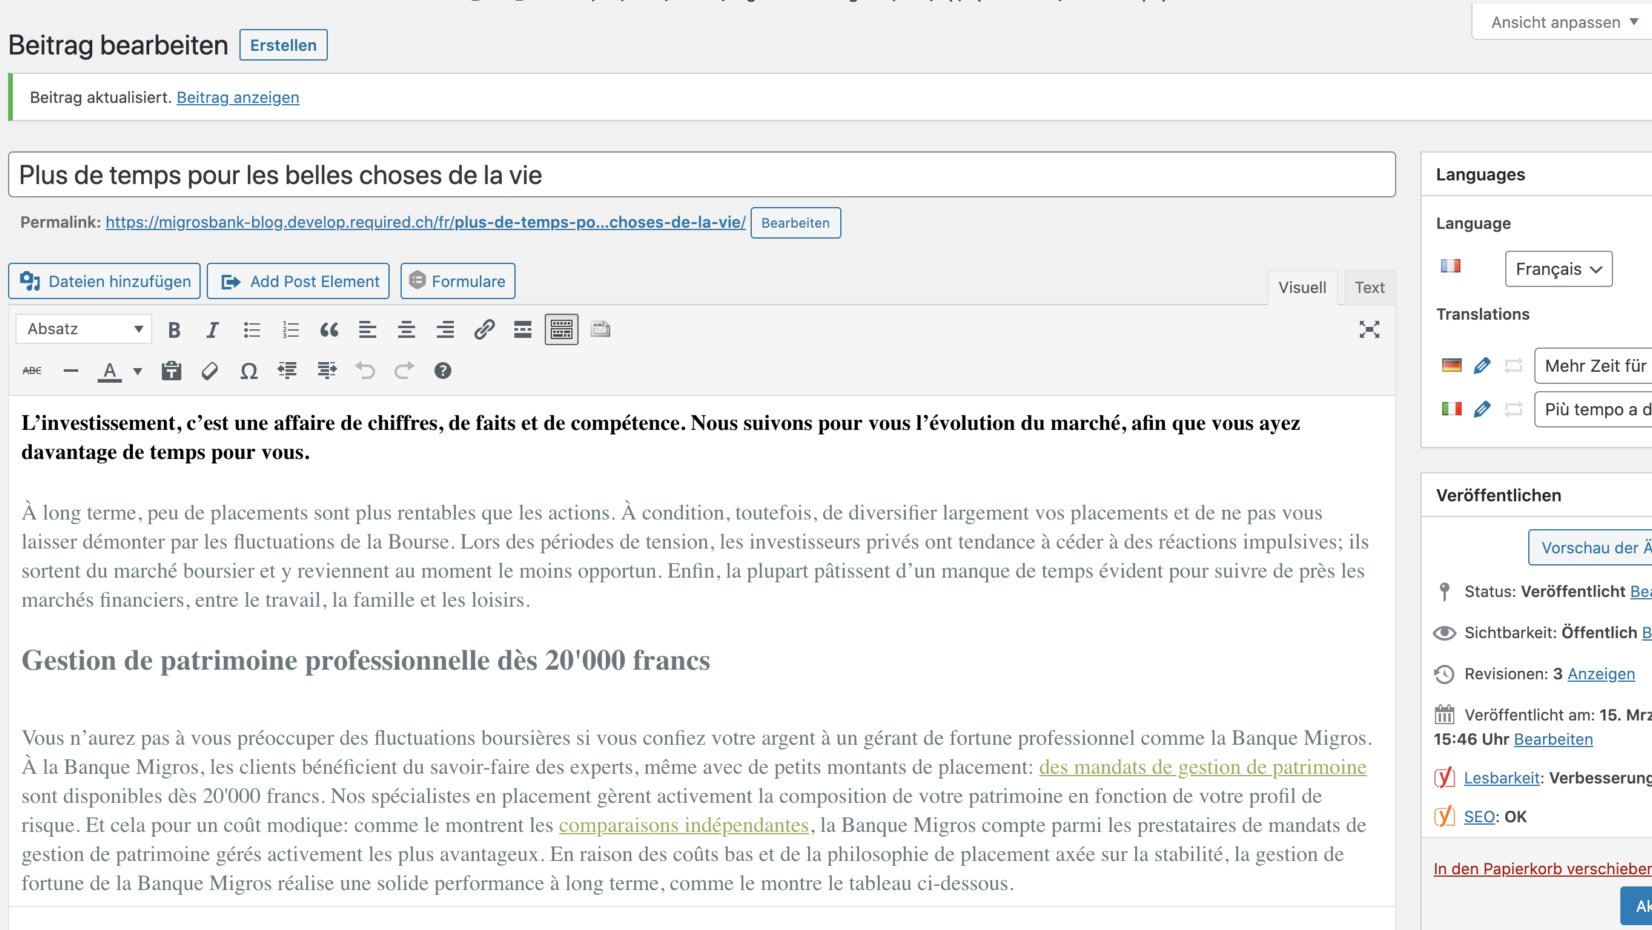1652x930 pixels.
Task: Switch to the Text editor tab
Action: click(x=1368, y=287)
